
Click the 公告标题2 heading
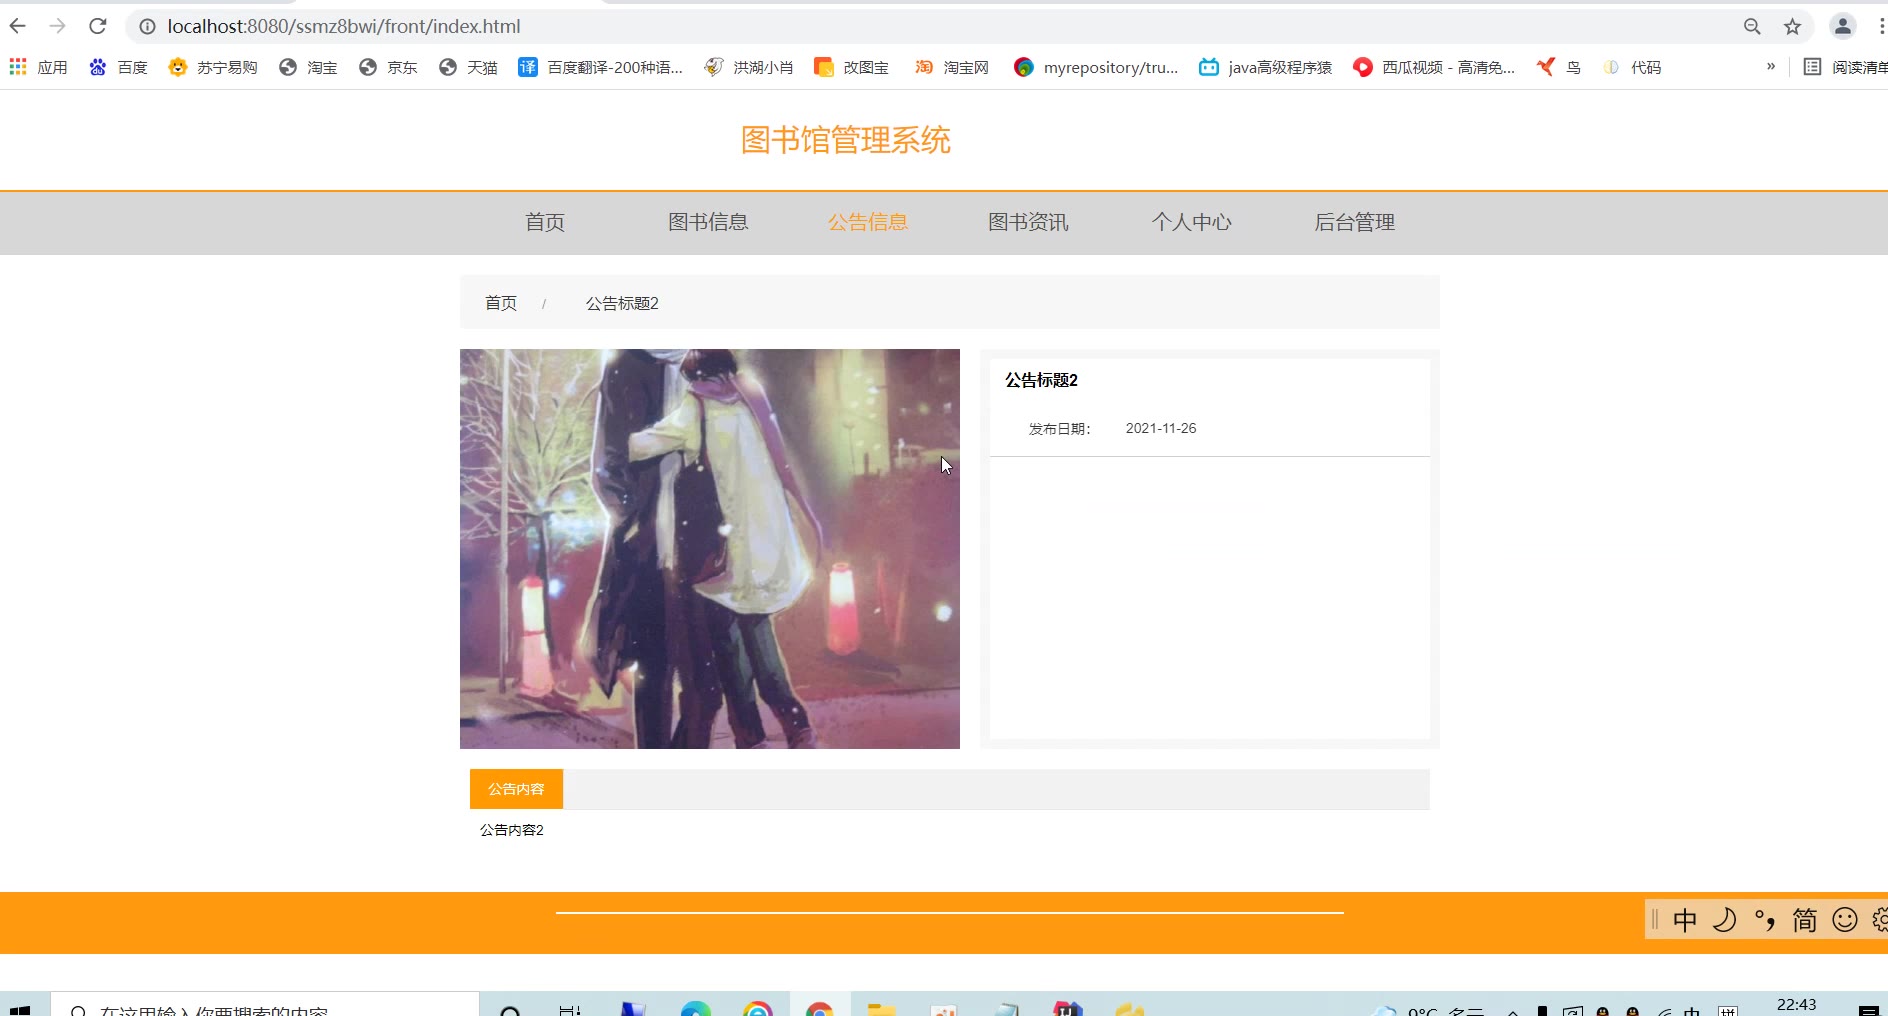click(x=1041, y=380)
